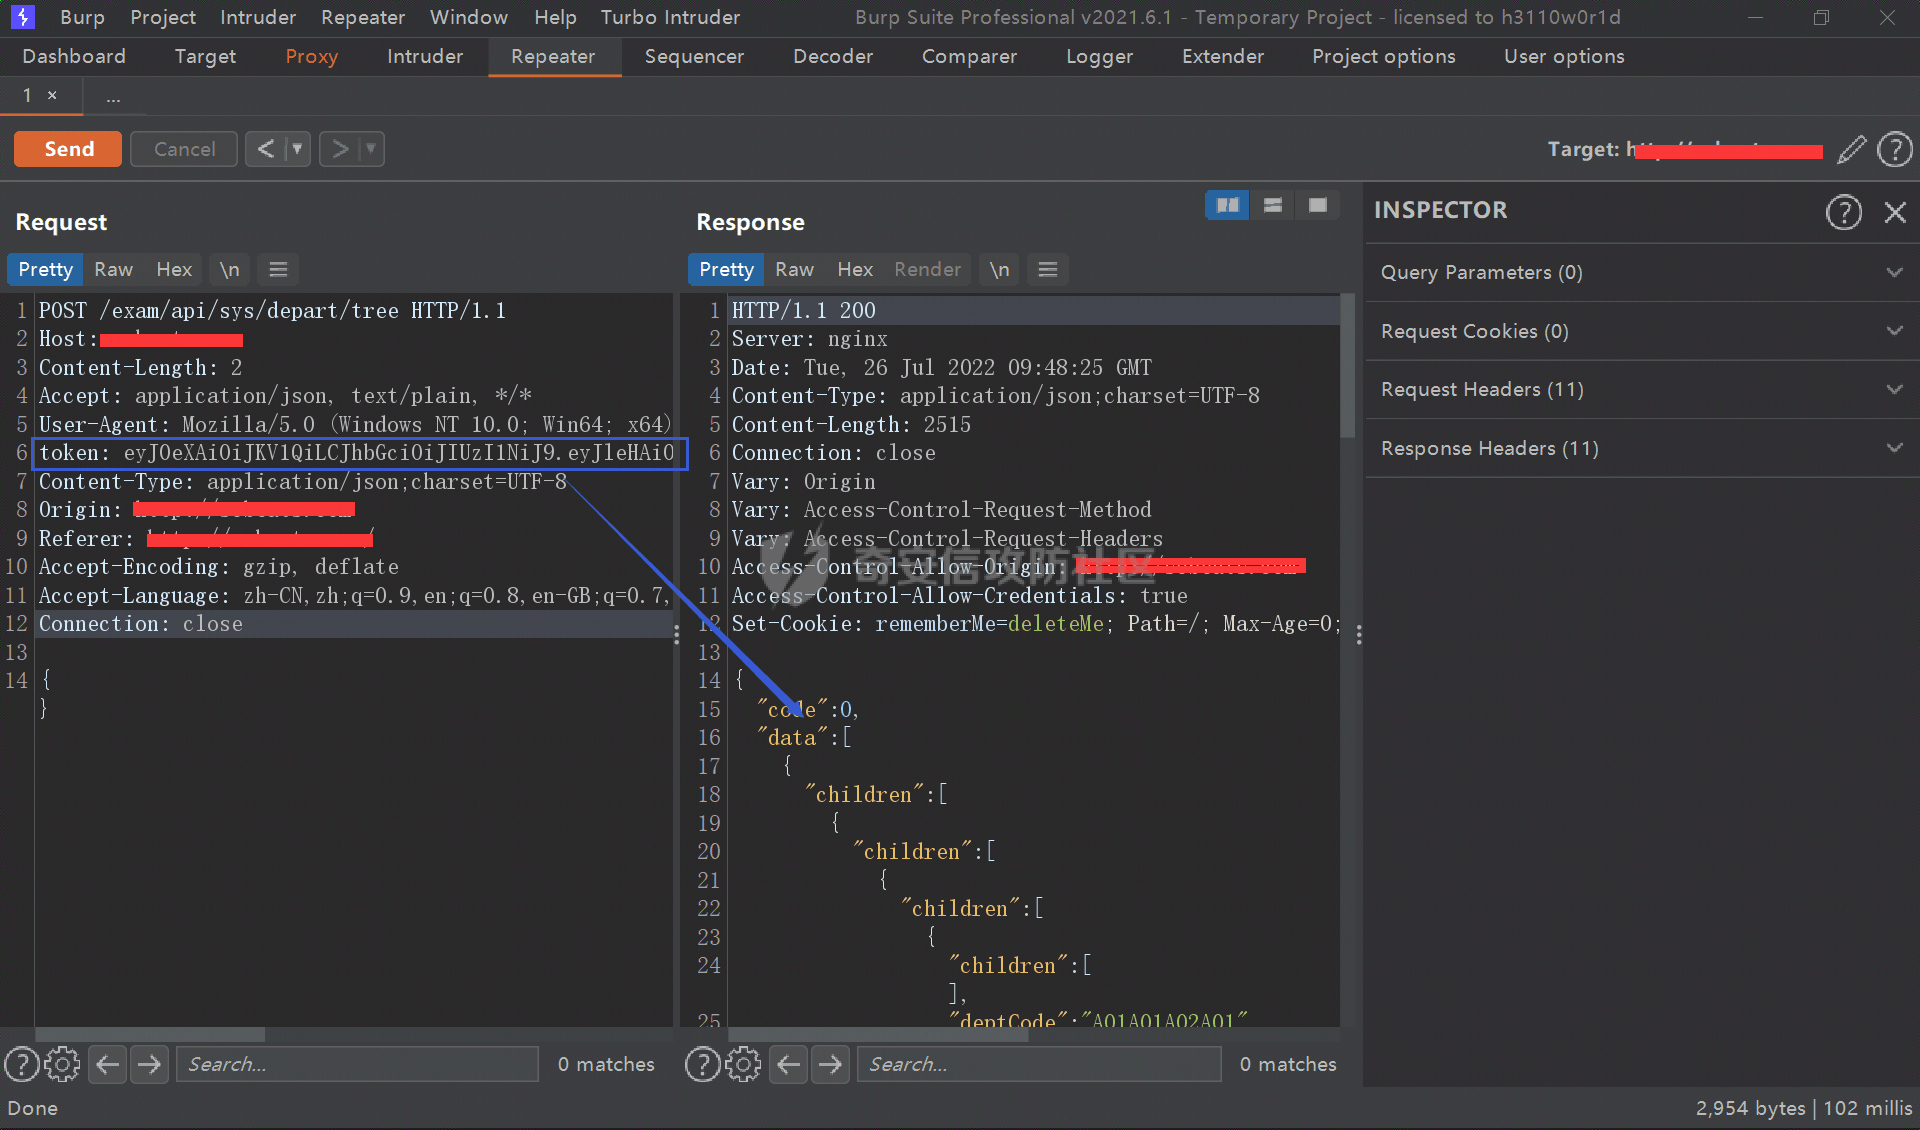Click the Cancel button

coord(184,149)
